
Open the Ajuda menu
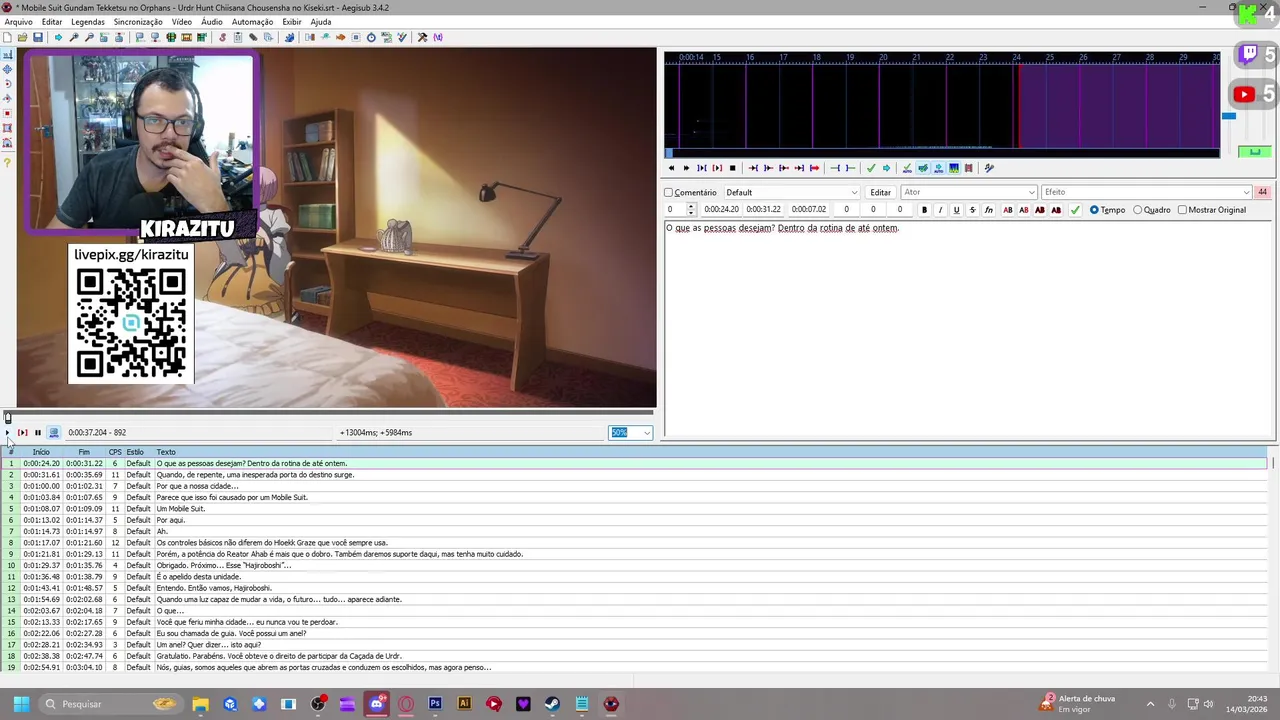(x=320, y=22)
